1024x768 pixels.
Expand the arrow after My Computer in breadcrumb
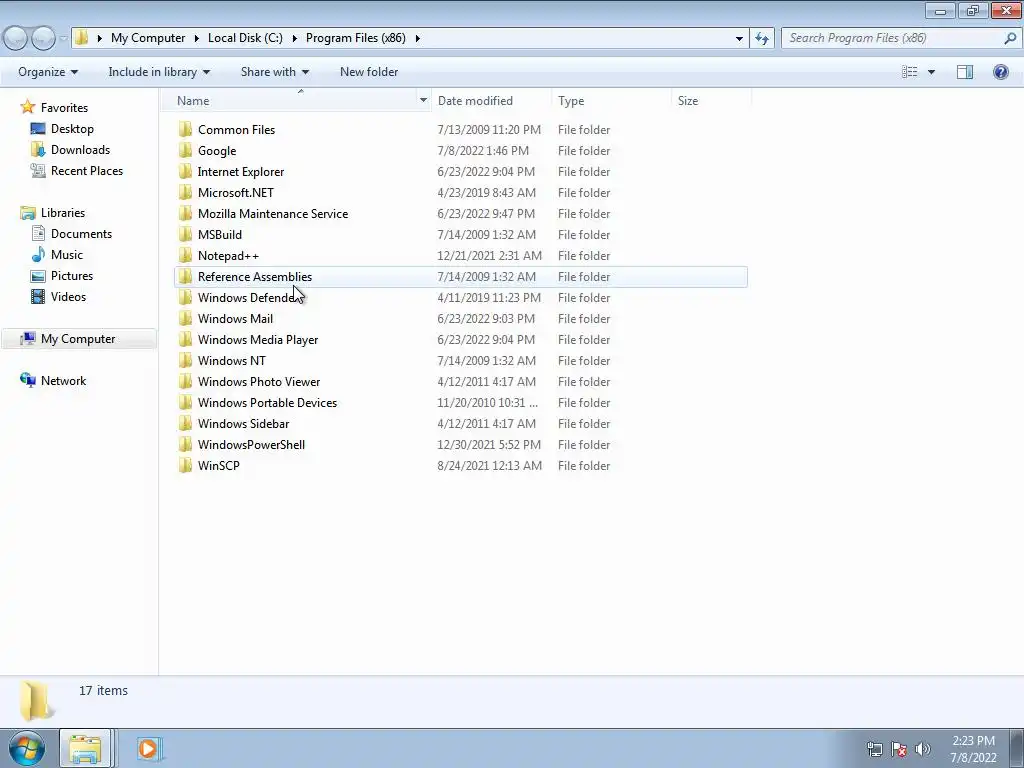(196, 38)
